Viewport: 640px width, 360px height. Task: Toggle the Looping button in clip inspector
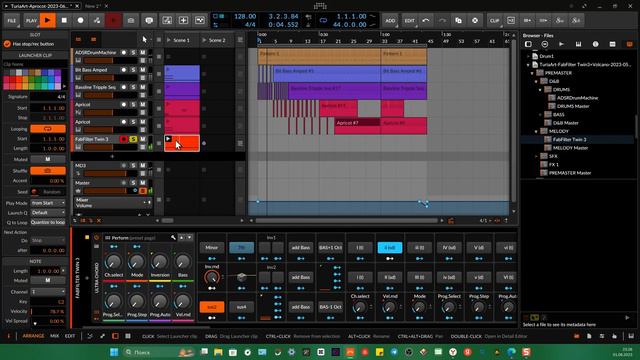click(48, 129)
